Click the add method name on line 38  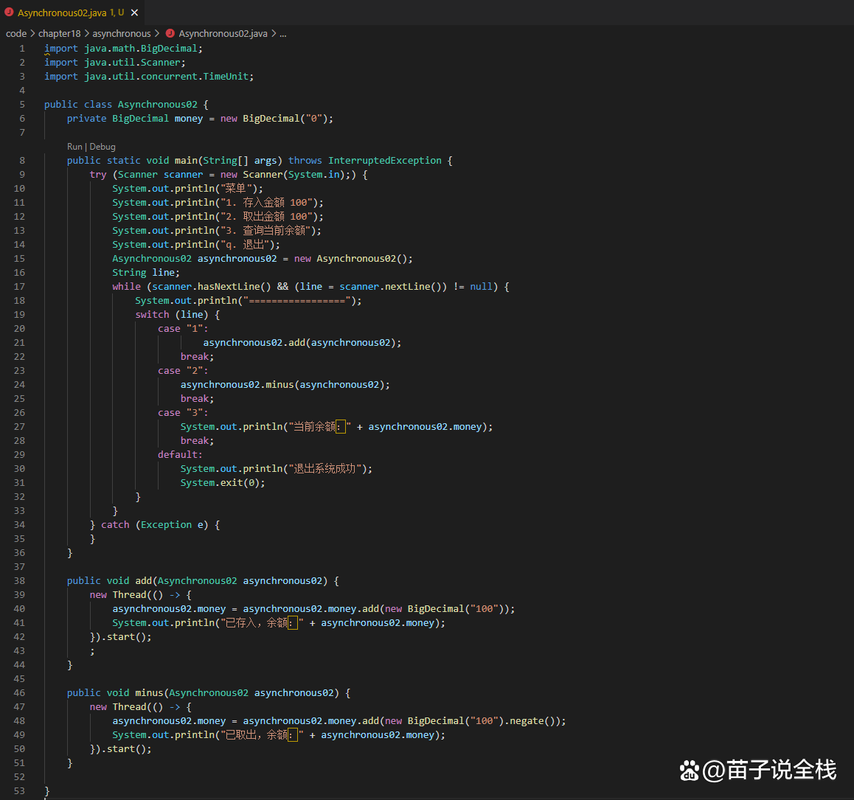click(143, 580)
